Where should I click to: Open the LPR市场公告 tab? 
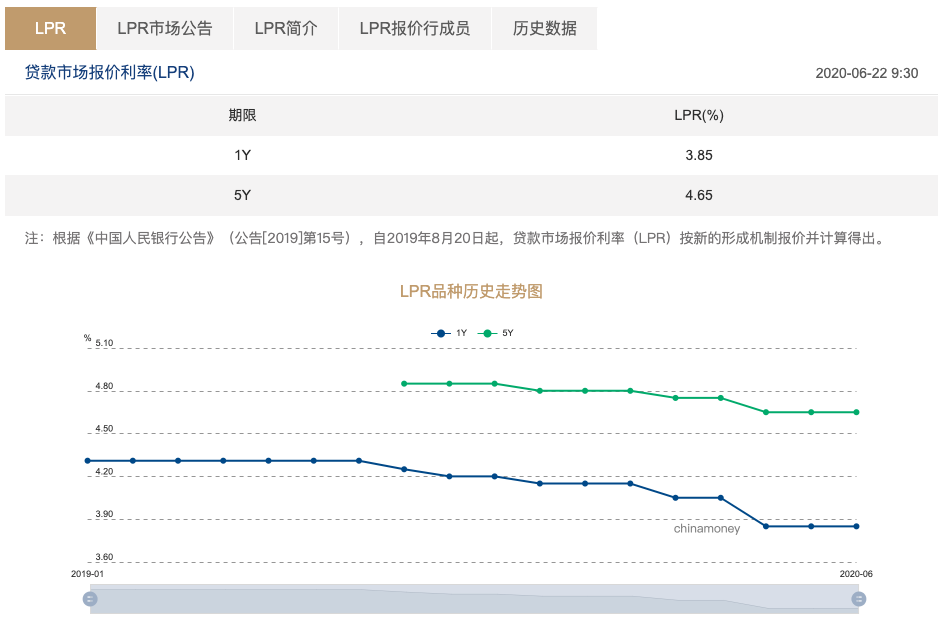(165, 28)
